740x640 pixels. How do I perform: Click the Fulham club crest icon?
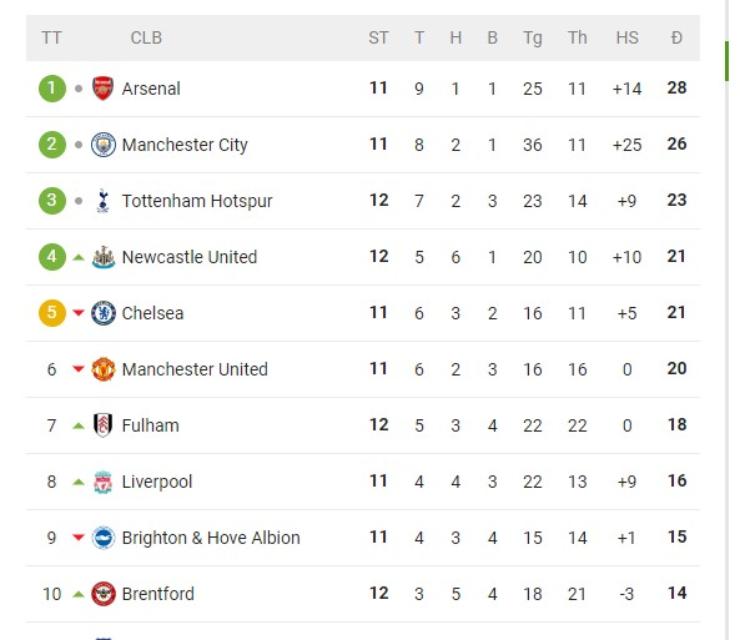pos(103,425)
